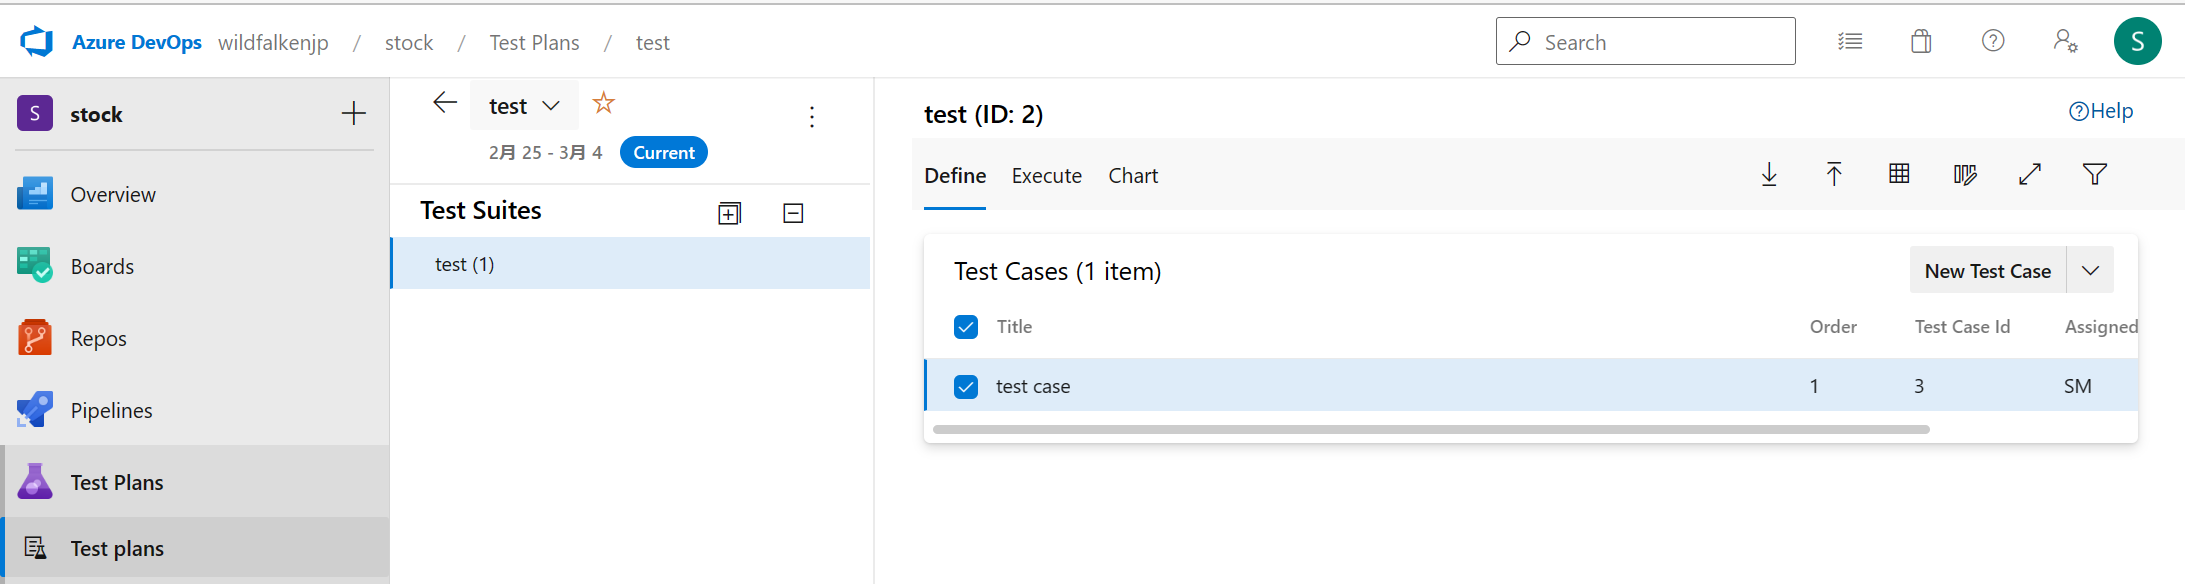Click the import test cases upload icon

[1834, 175]
